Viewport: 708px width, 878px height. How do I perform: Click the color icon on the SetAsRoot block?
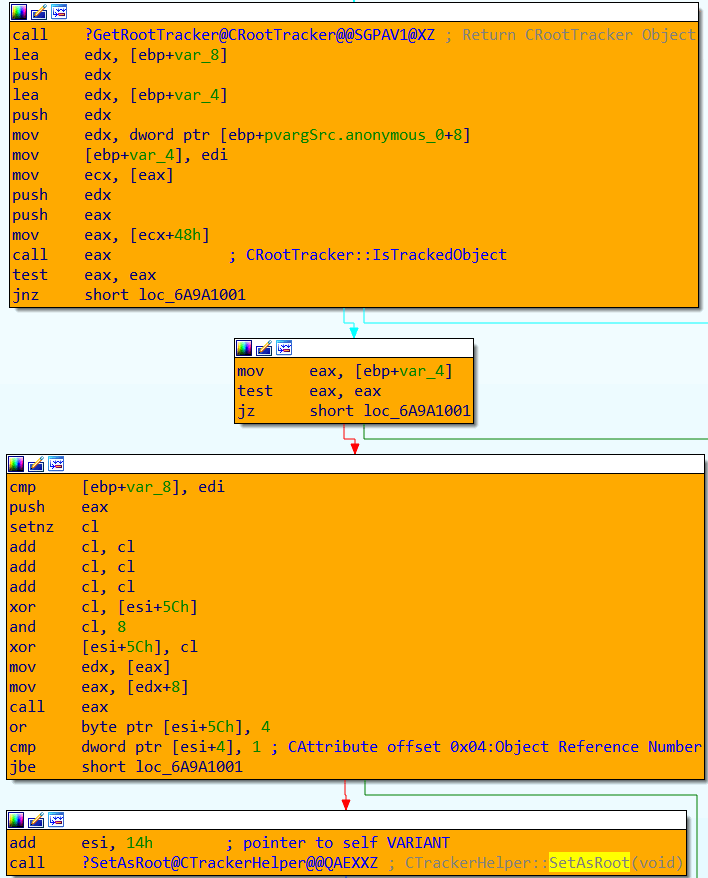point(17,820)
